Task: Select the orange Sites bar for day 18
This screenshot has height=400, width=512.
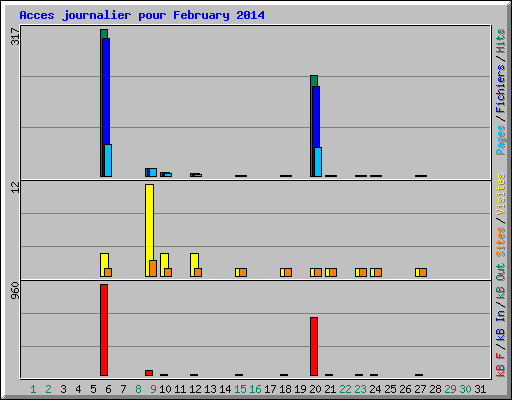Action: coord(288,272)
